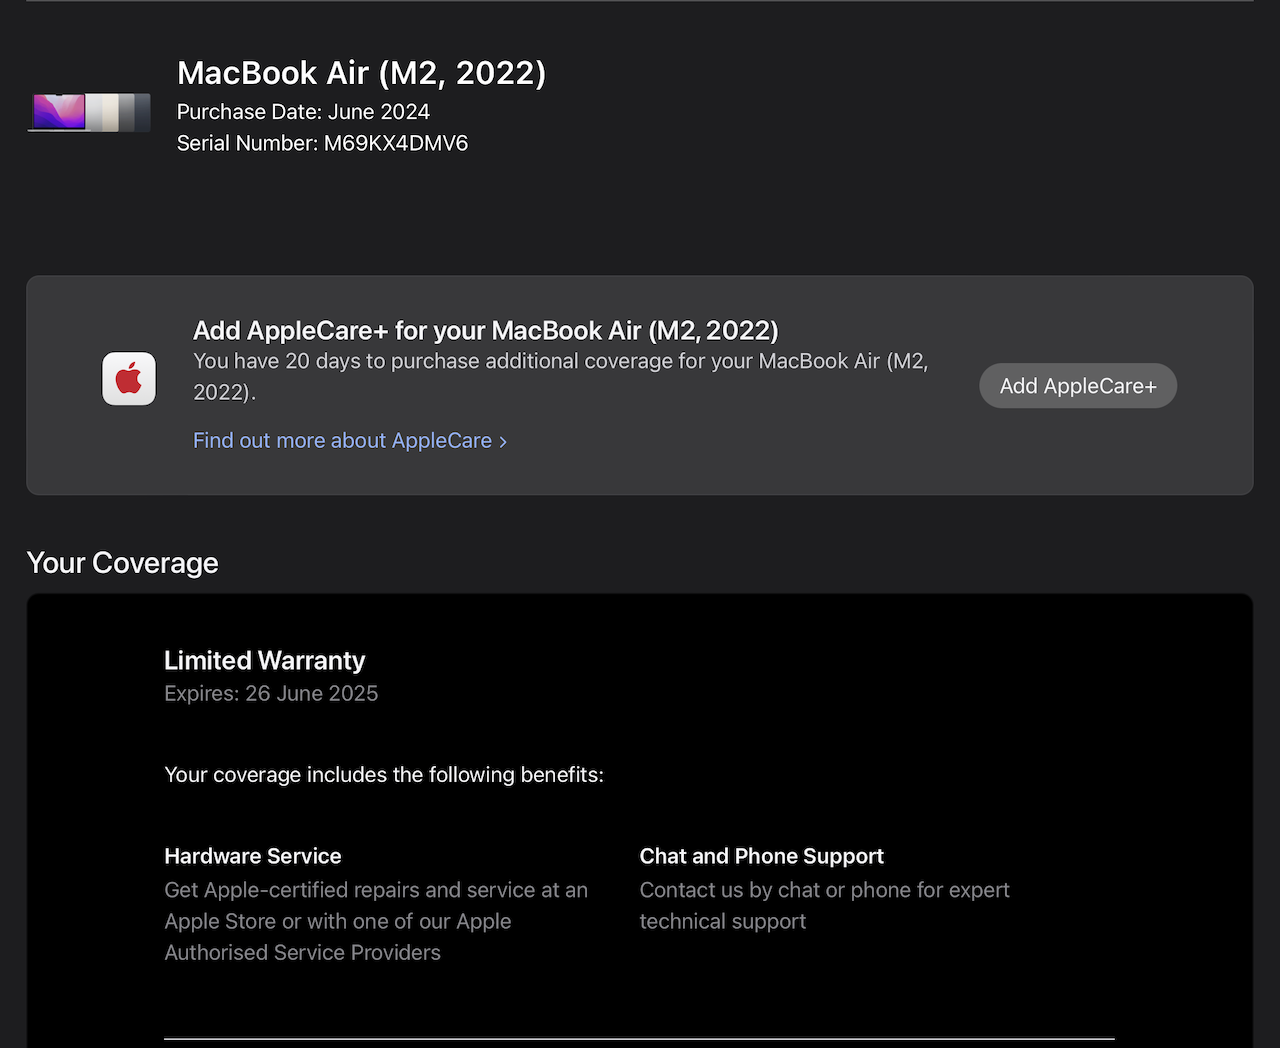Screen dimensions: 1280x1048
Task: Select Purchase Date: June 2024 text
Action: pyautogui.click(x=303, y=112)
